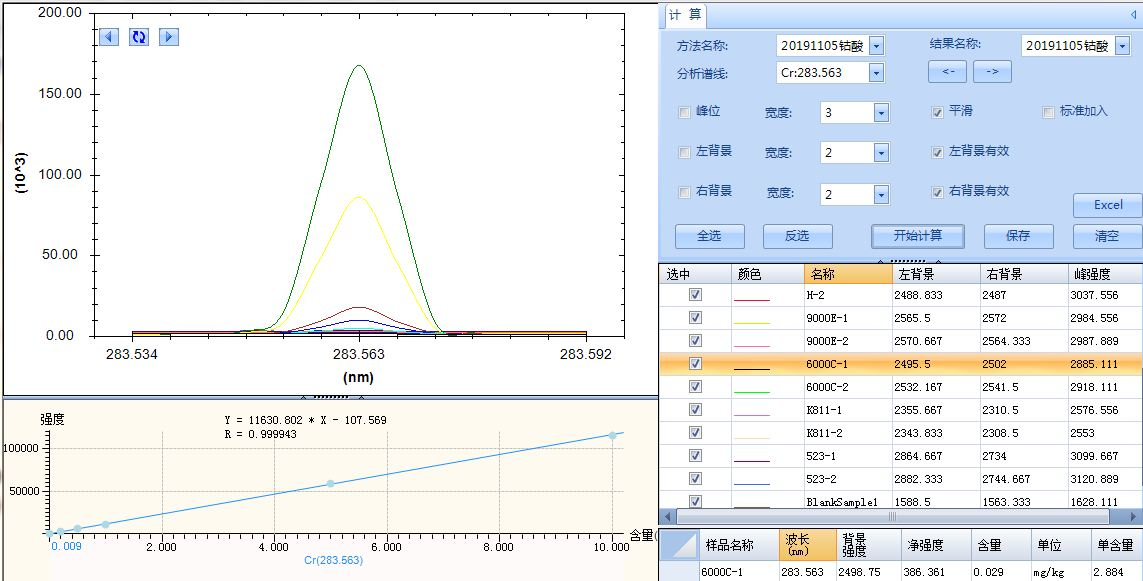Click the refresh icon above the spectrum
This screenshot has height=581, width=1143.
point(139,37)
